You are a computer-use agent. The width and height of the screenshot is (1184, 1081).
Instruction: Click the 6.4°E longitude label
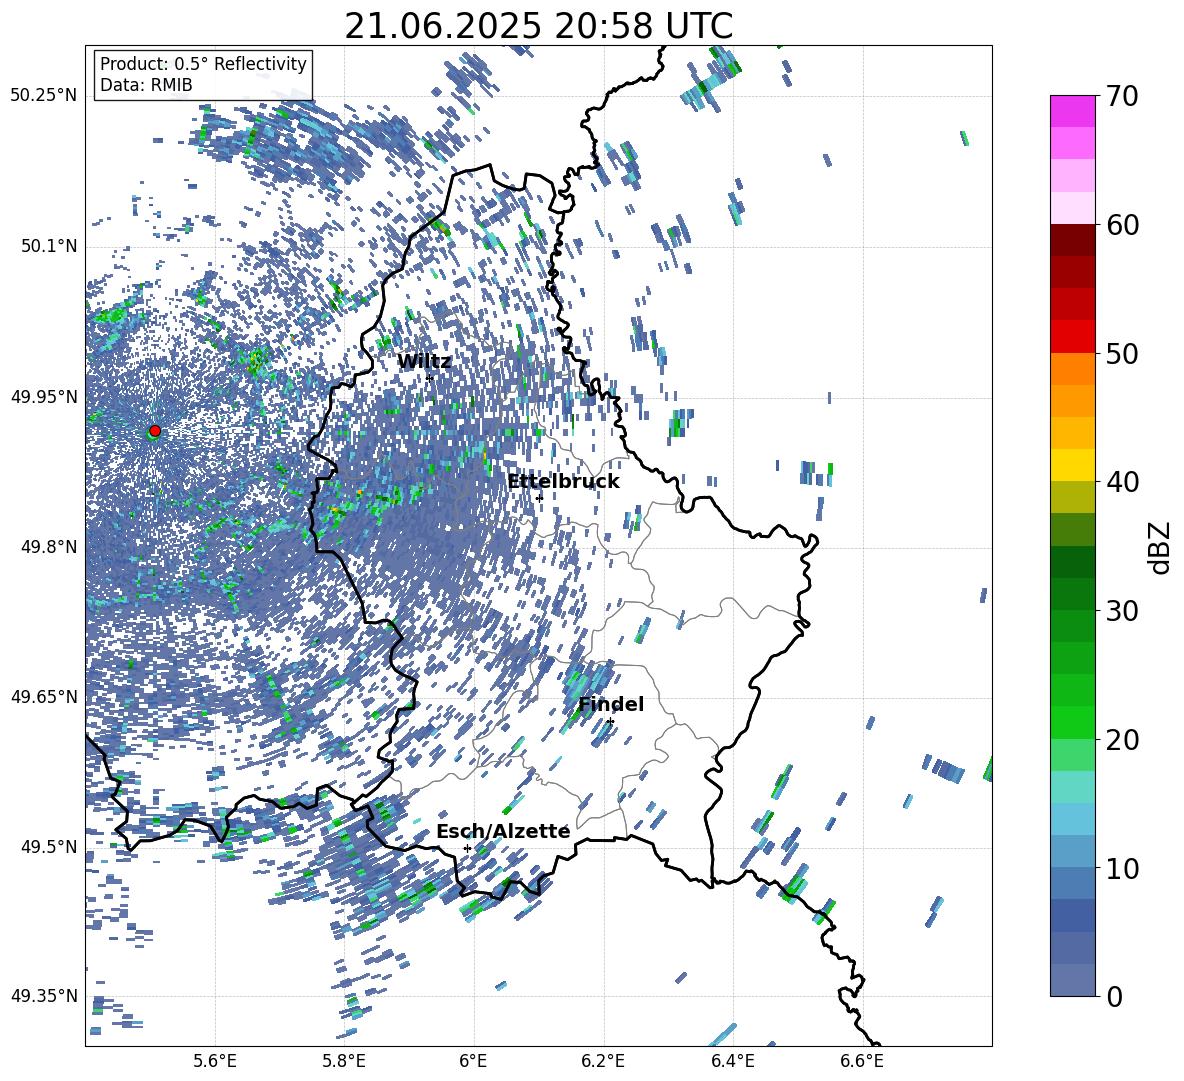pyautogui.click(x=732, y=1062)
